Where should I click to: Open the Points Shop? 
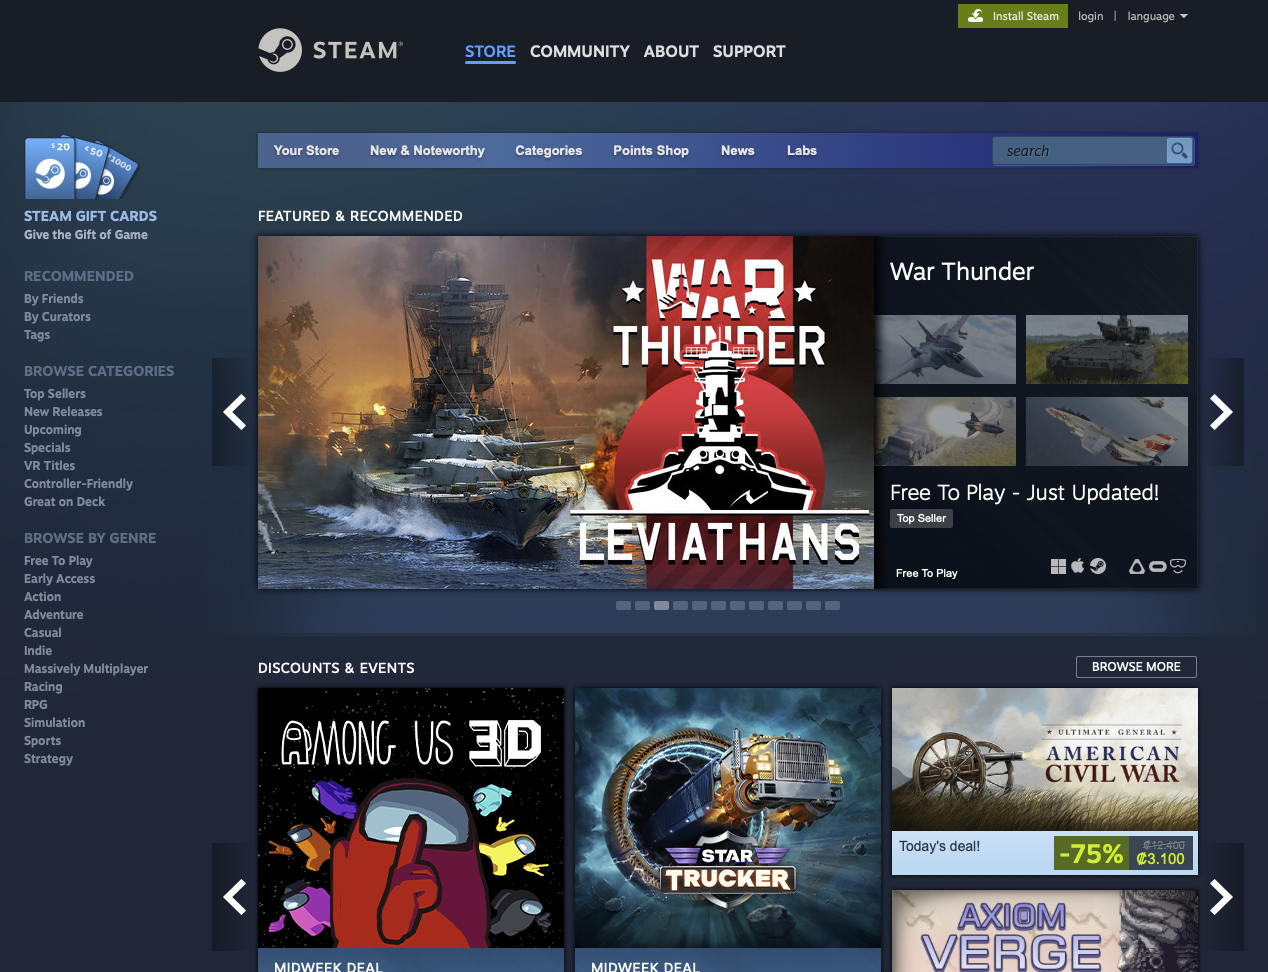click(651, 151)
